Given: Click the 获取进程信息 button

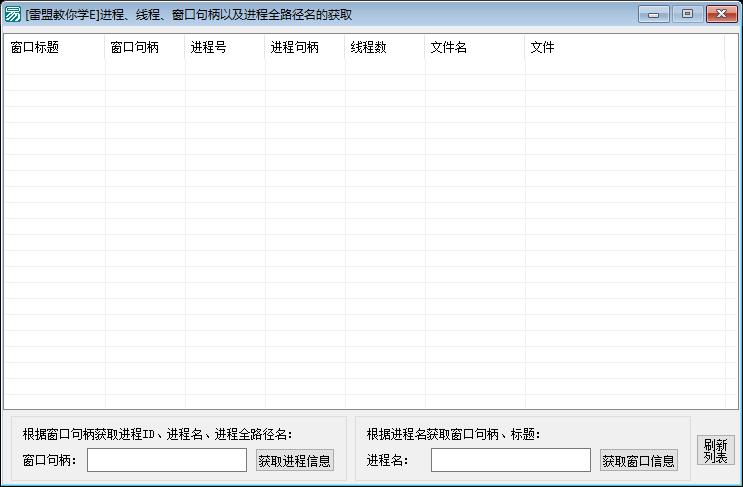Looking at the screenshot, I should pos(295,460).
